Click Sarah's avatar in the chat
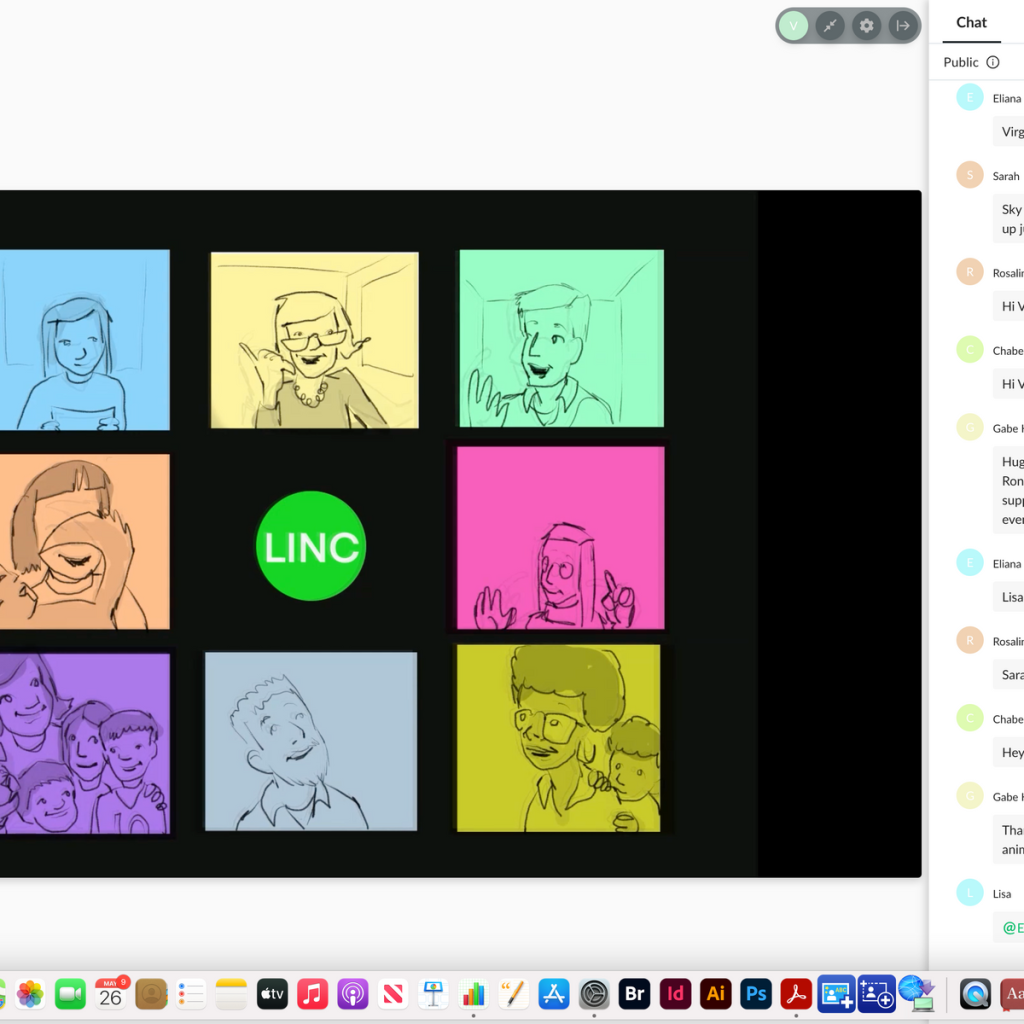Screen dimensions: 1024x1024 969,175
